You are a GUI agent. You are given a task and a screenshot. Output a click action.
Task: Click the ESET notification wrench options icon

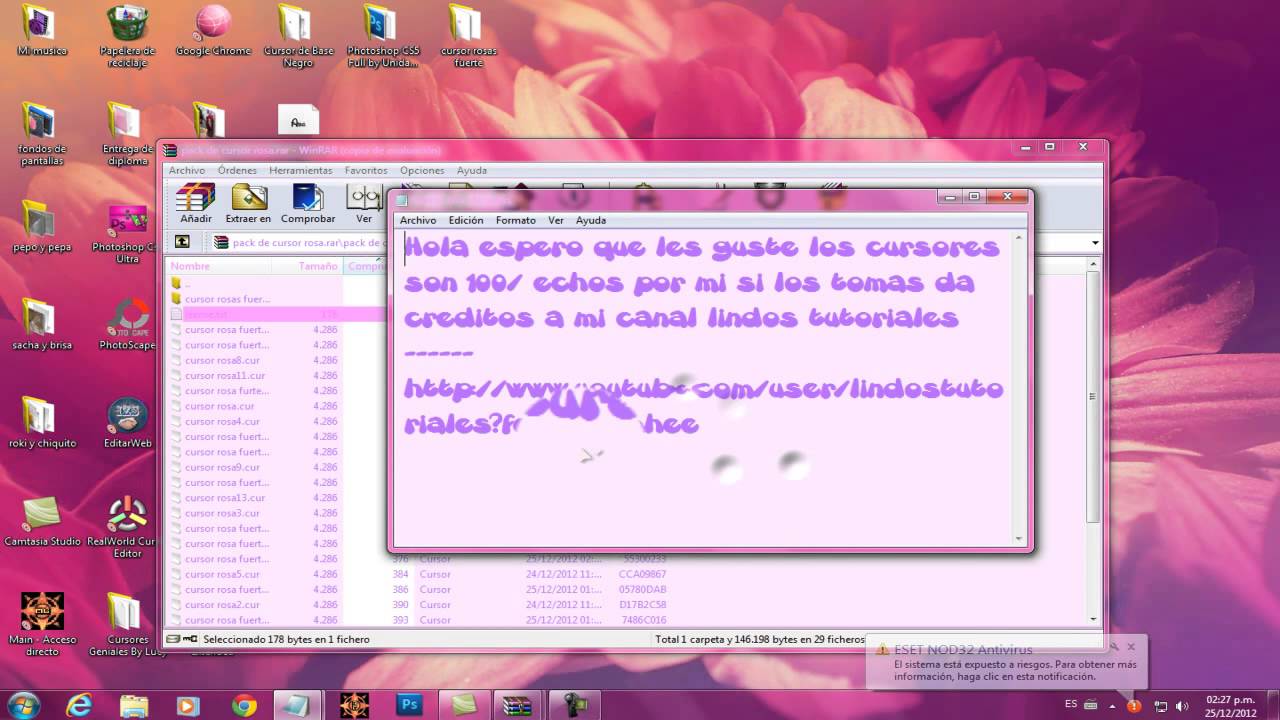[x=1114, y=647]
